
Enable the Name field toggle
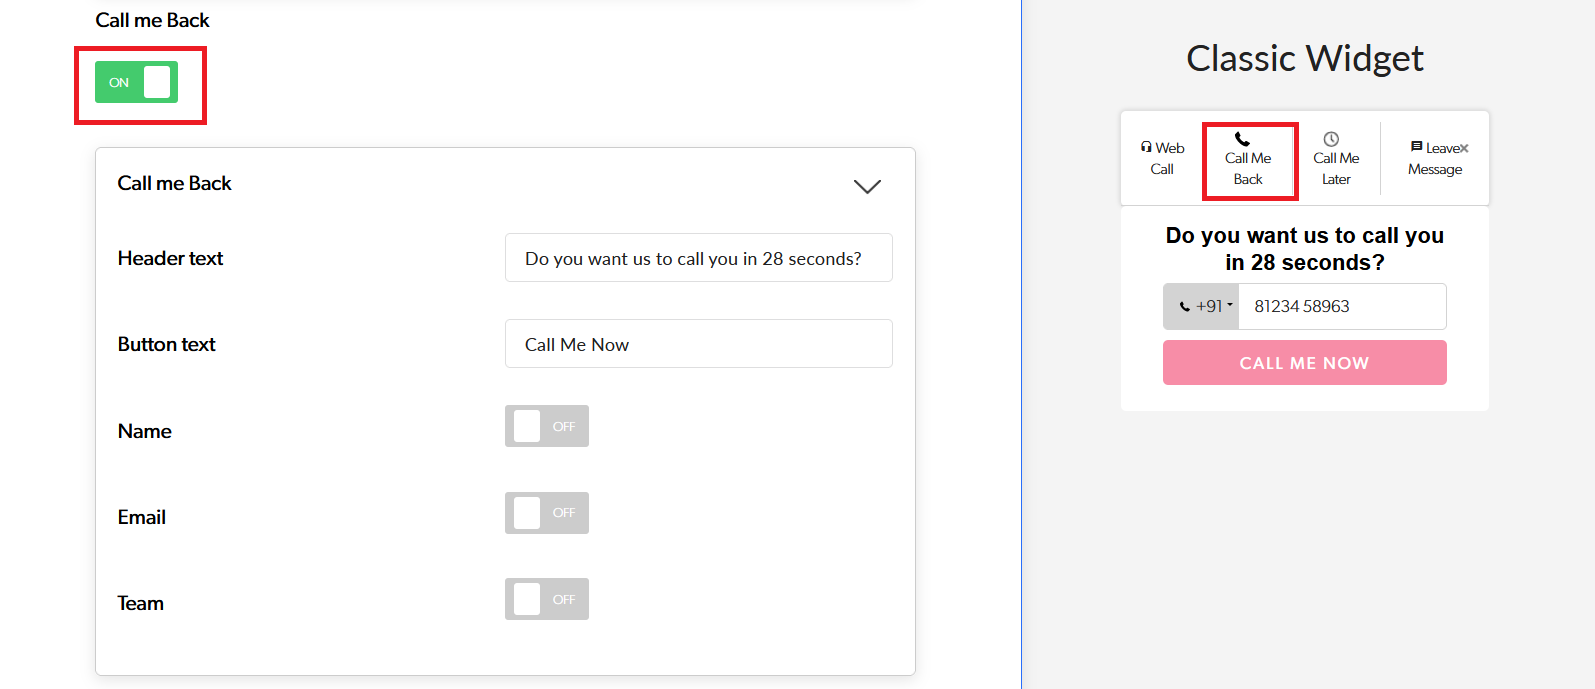point(546,426)
